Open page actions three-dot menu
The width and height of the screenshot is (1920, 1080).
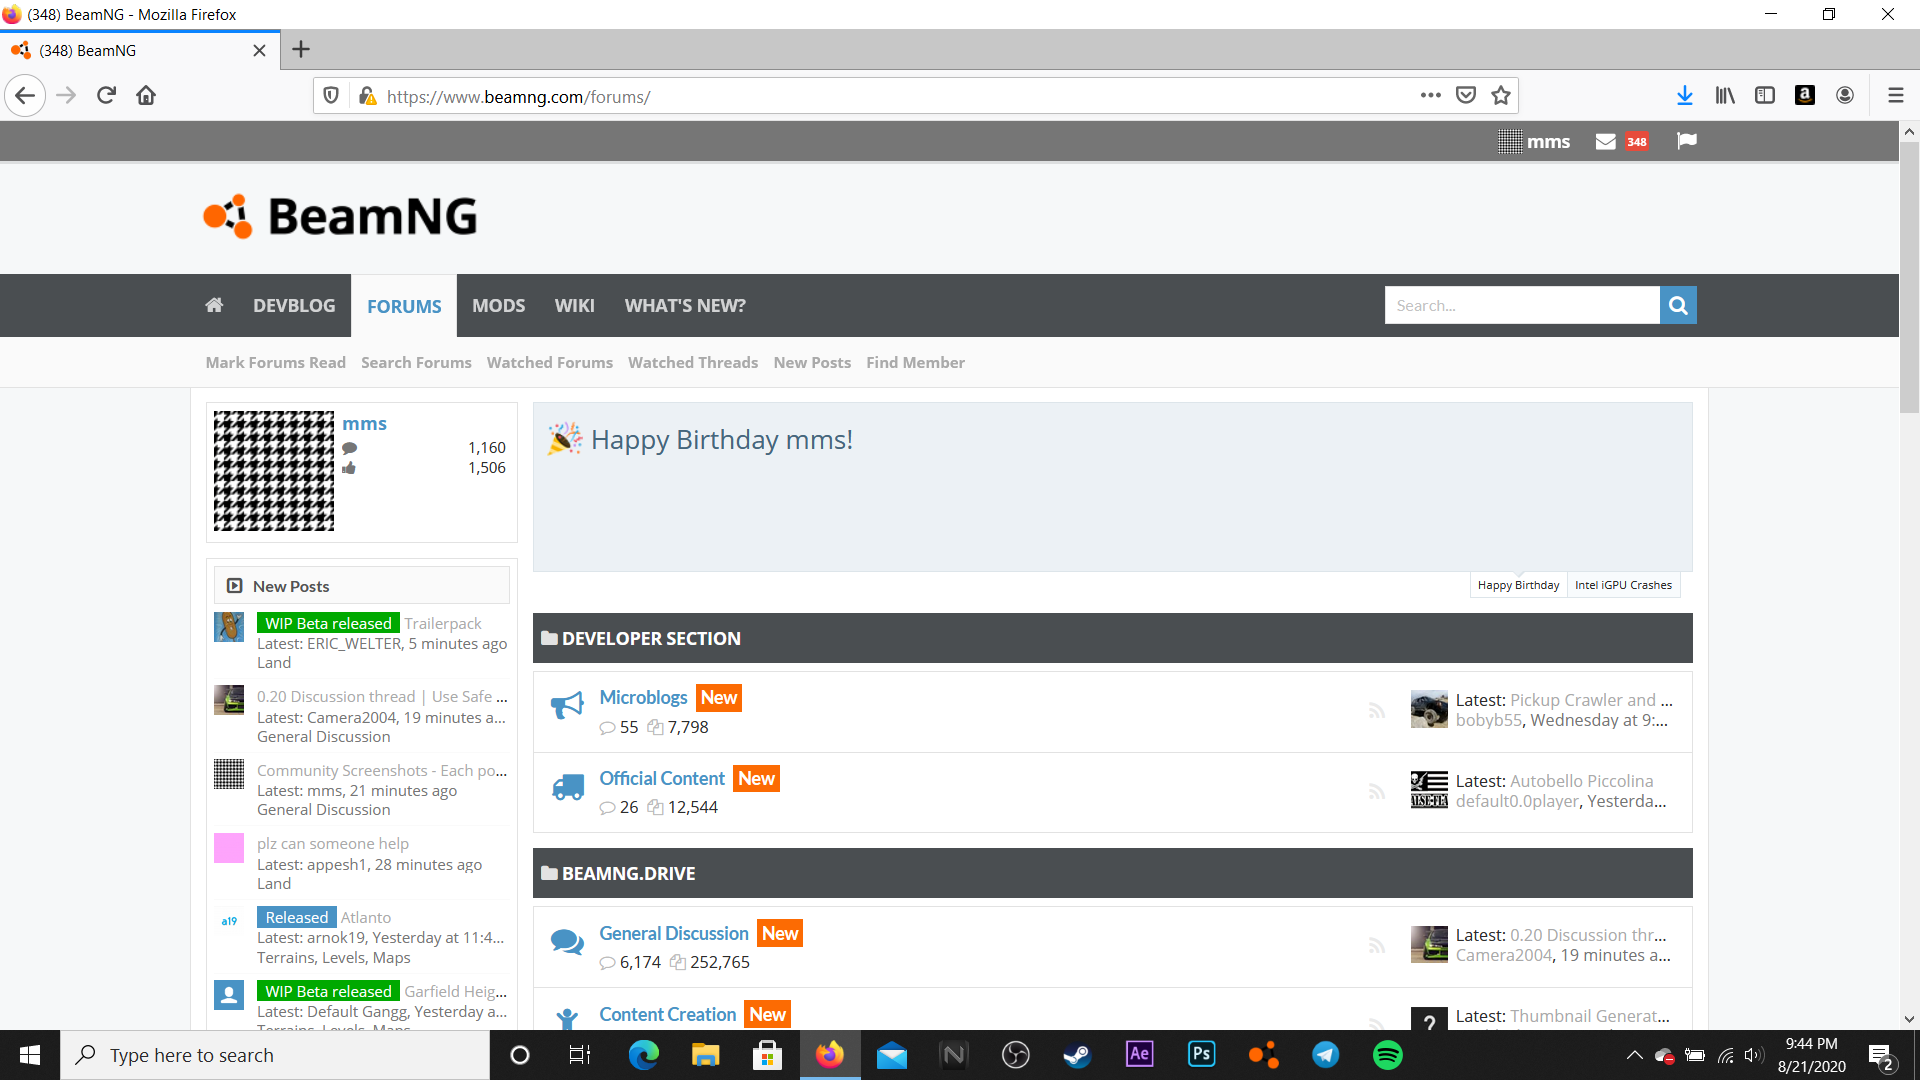point(1431,95)
